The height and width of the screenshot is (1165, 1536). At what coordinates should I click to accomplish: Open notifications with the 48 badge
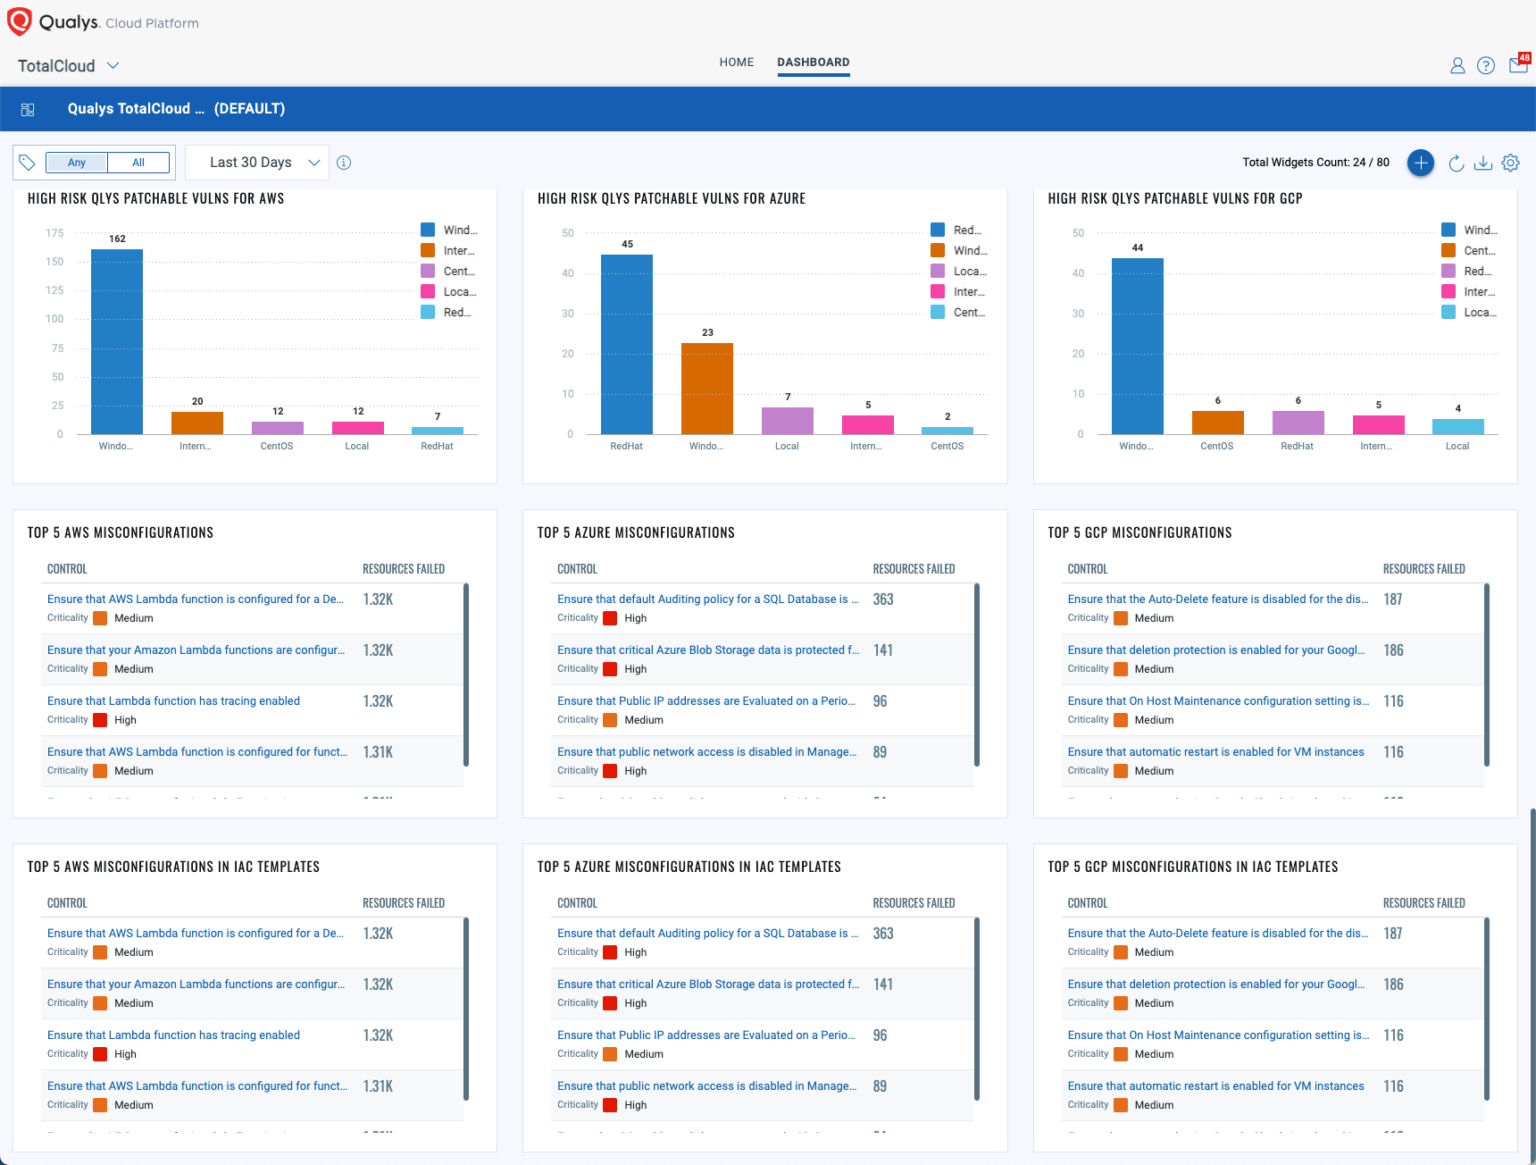pos(1516,65)
